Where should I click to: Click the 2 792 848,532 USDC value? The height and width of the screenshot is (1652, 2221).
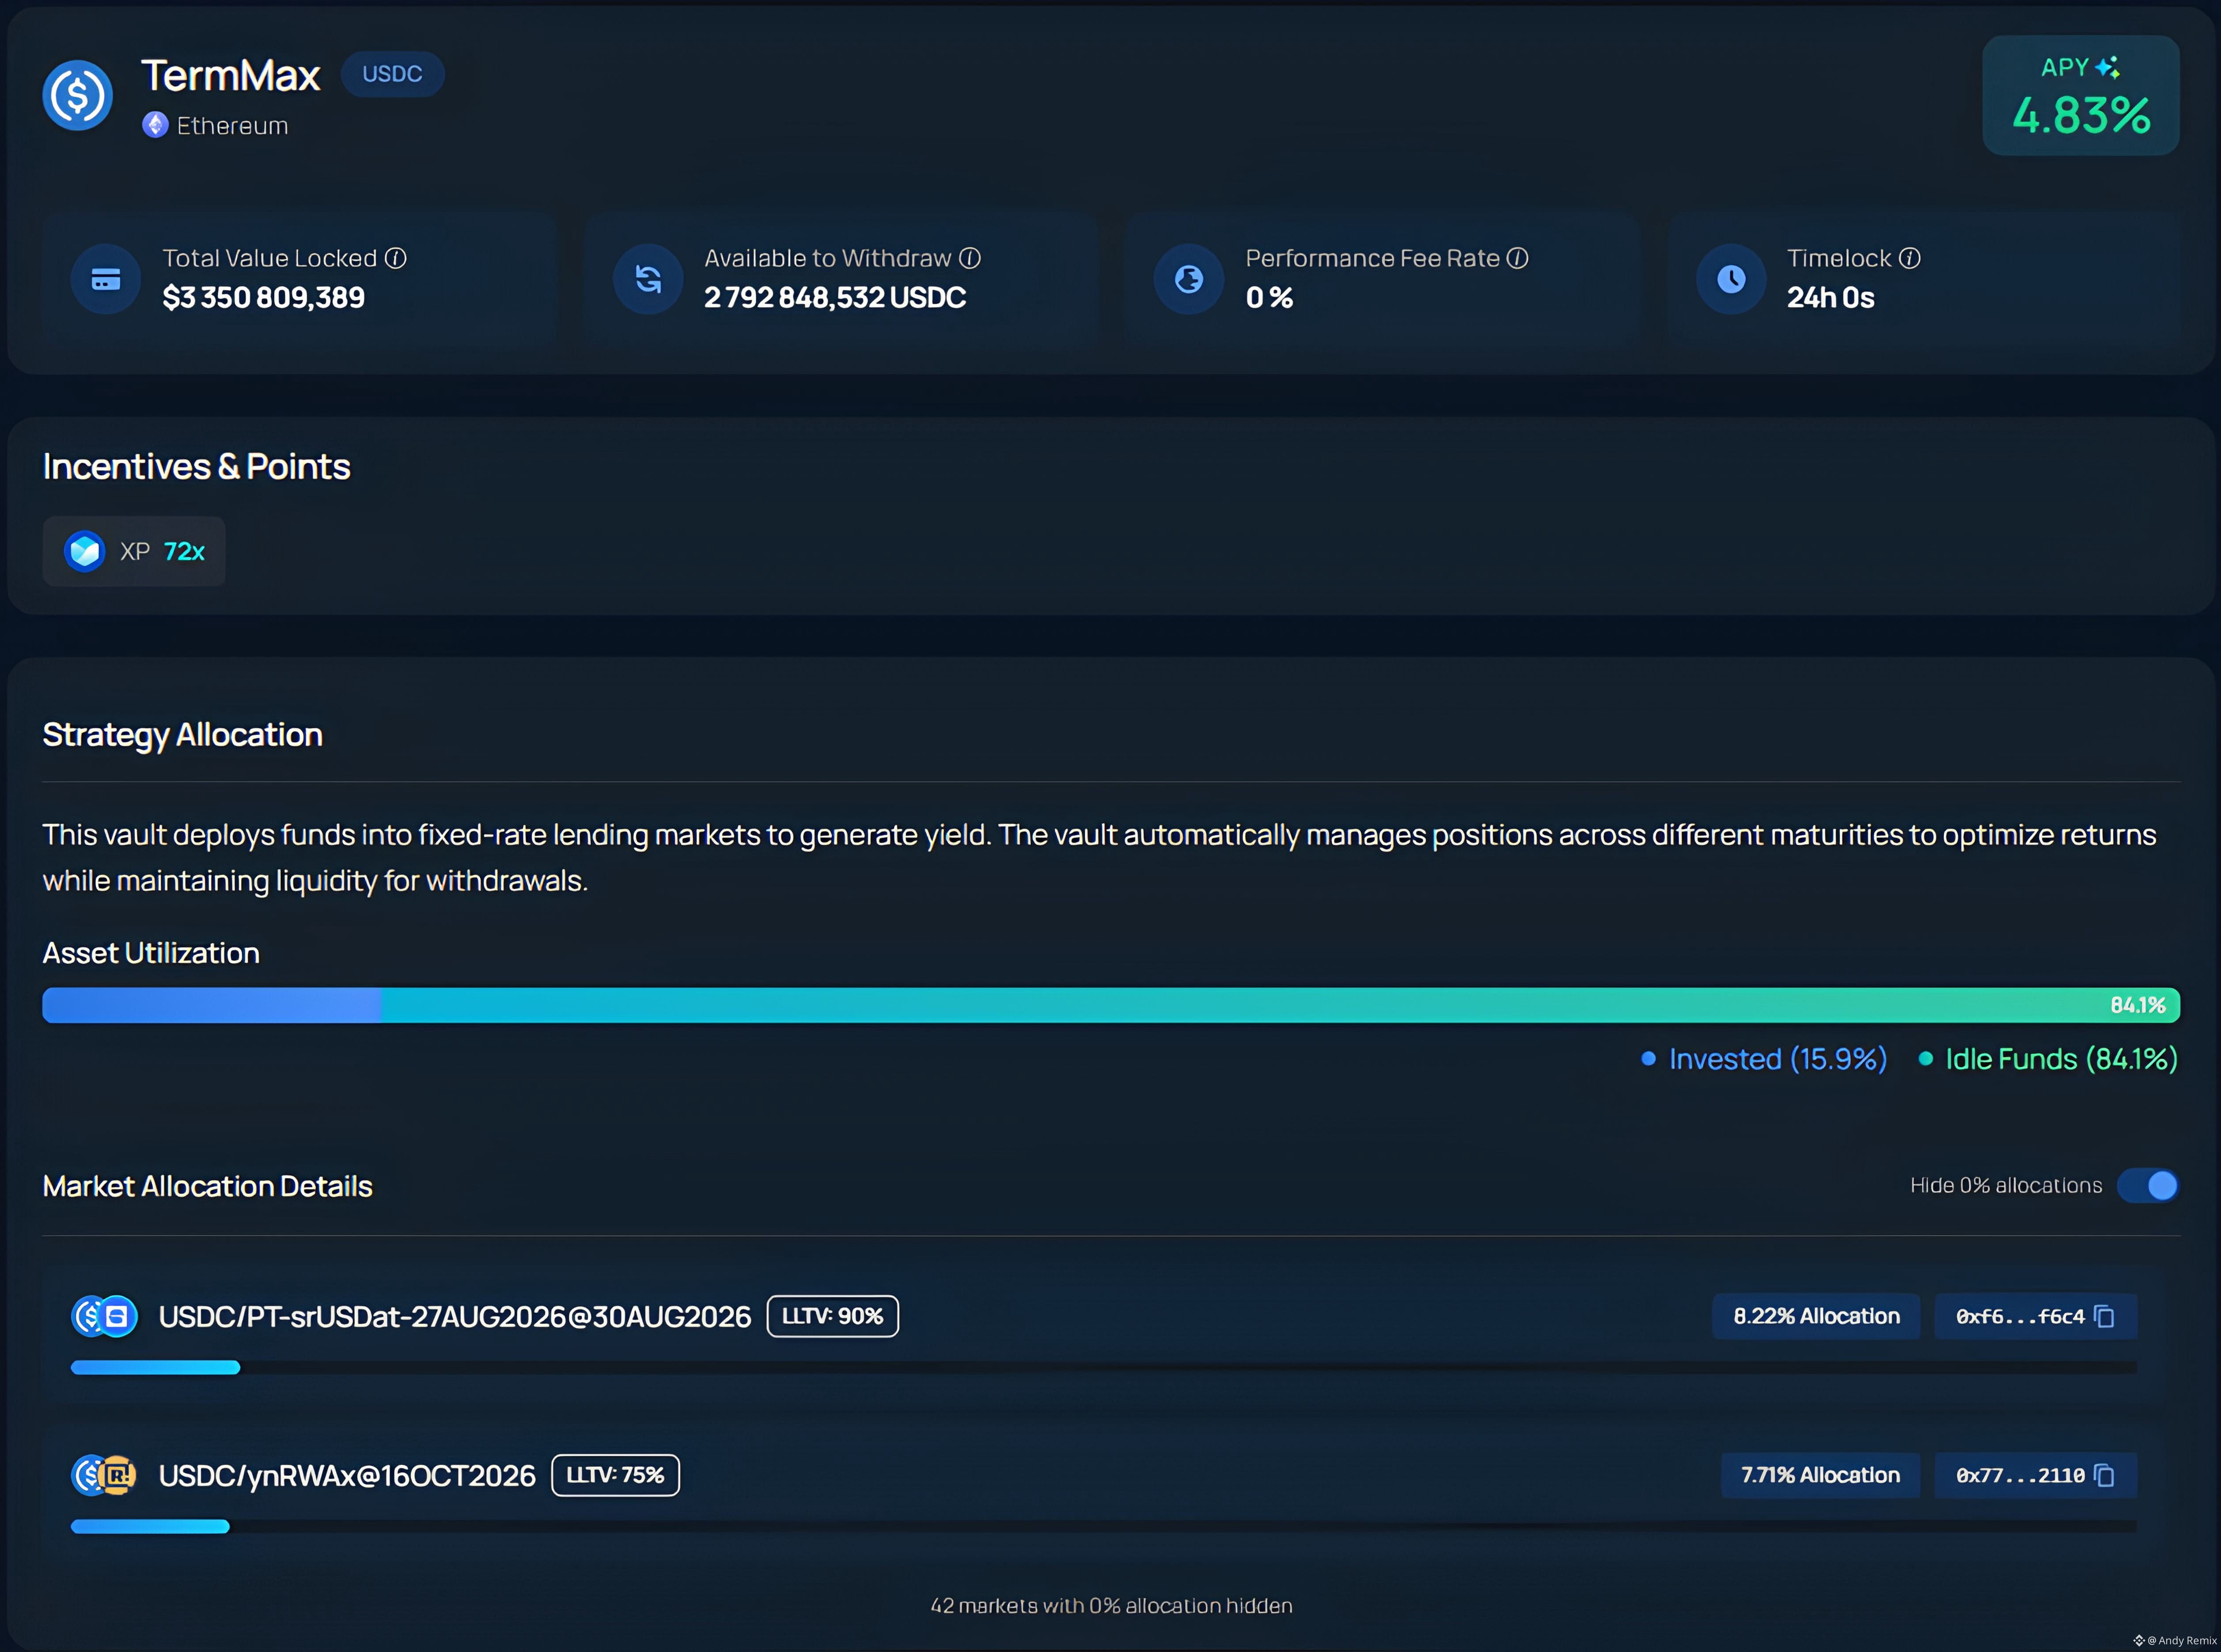pos(835,297)
